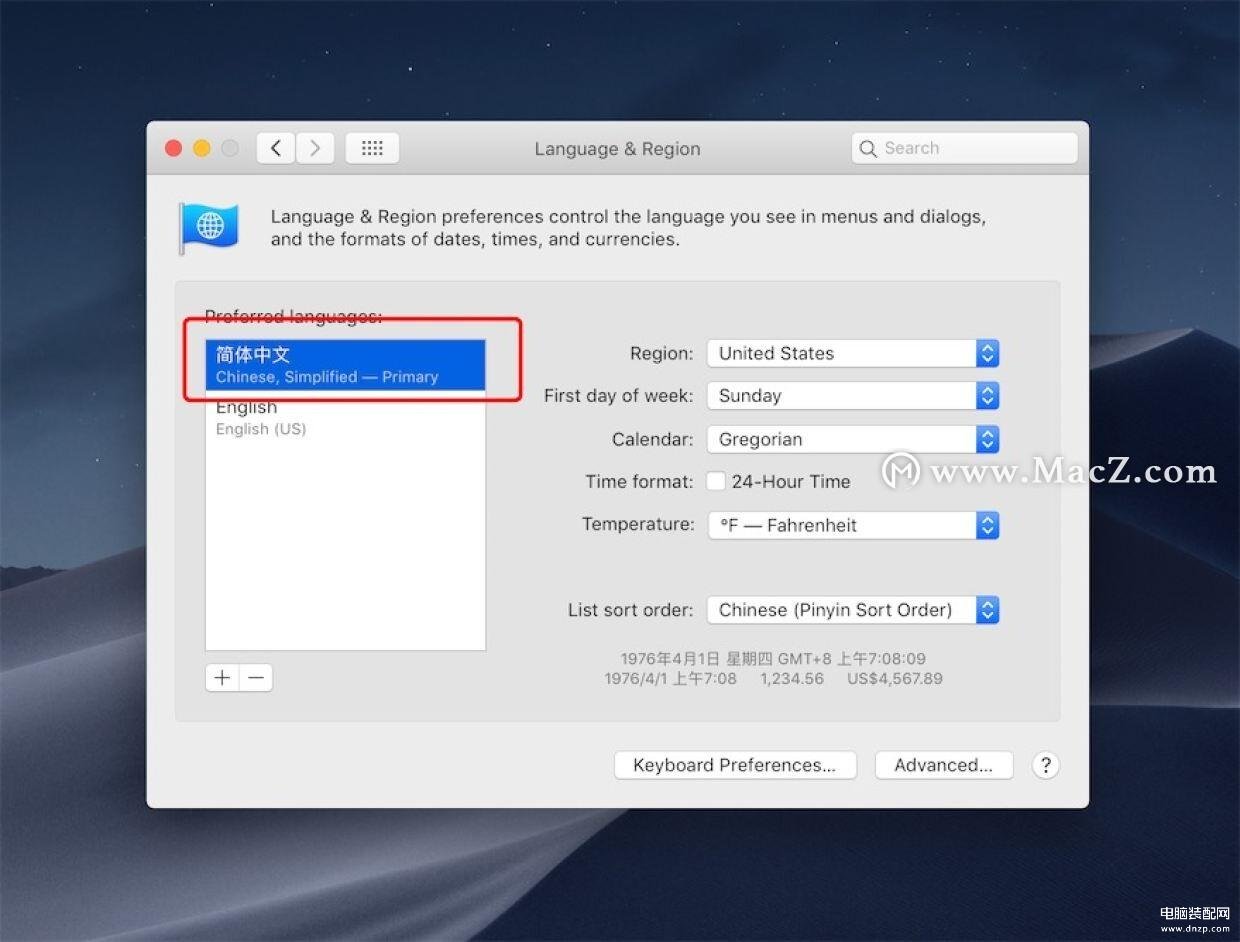Click the magnifying glass search icon

coord(868,149)
